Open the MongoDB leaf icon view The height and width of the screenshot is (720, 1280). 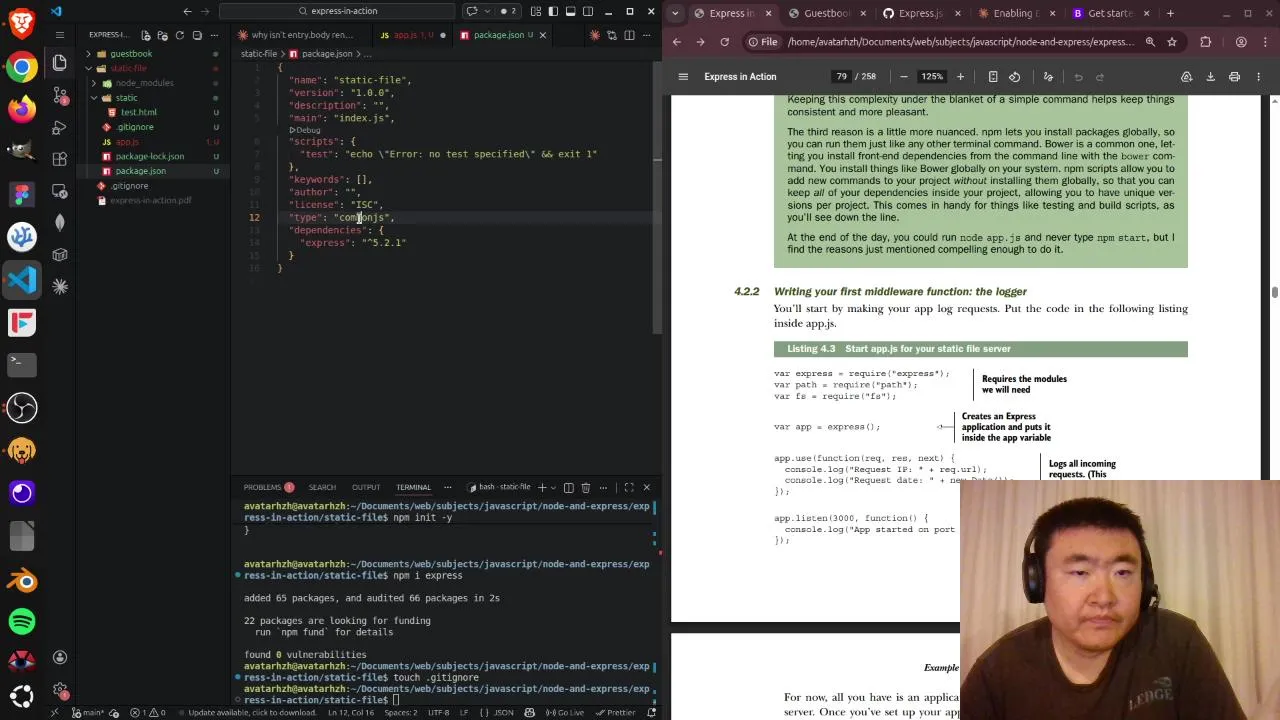(x=60, y=223)
